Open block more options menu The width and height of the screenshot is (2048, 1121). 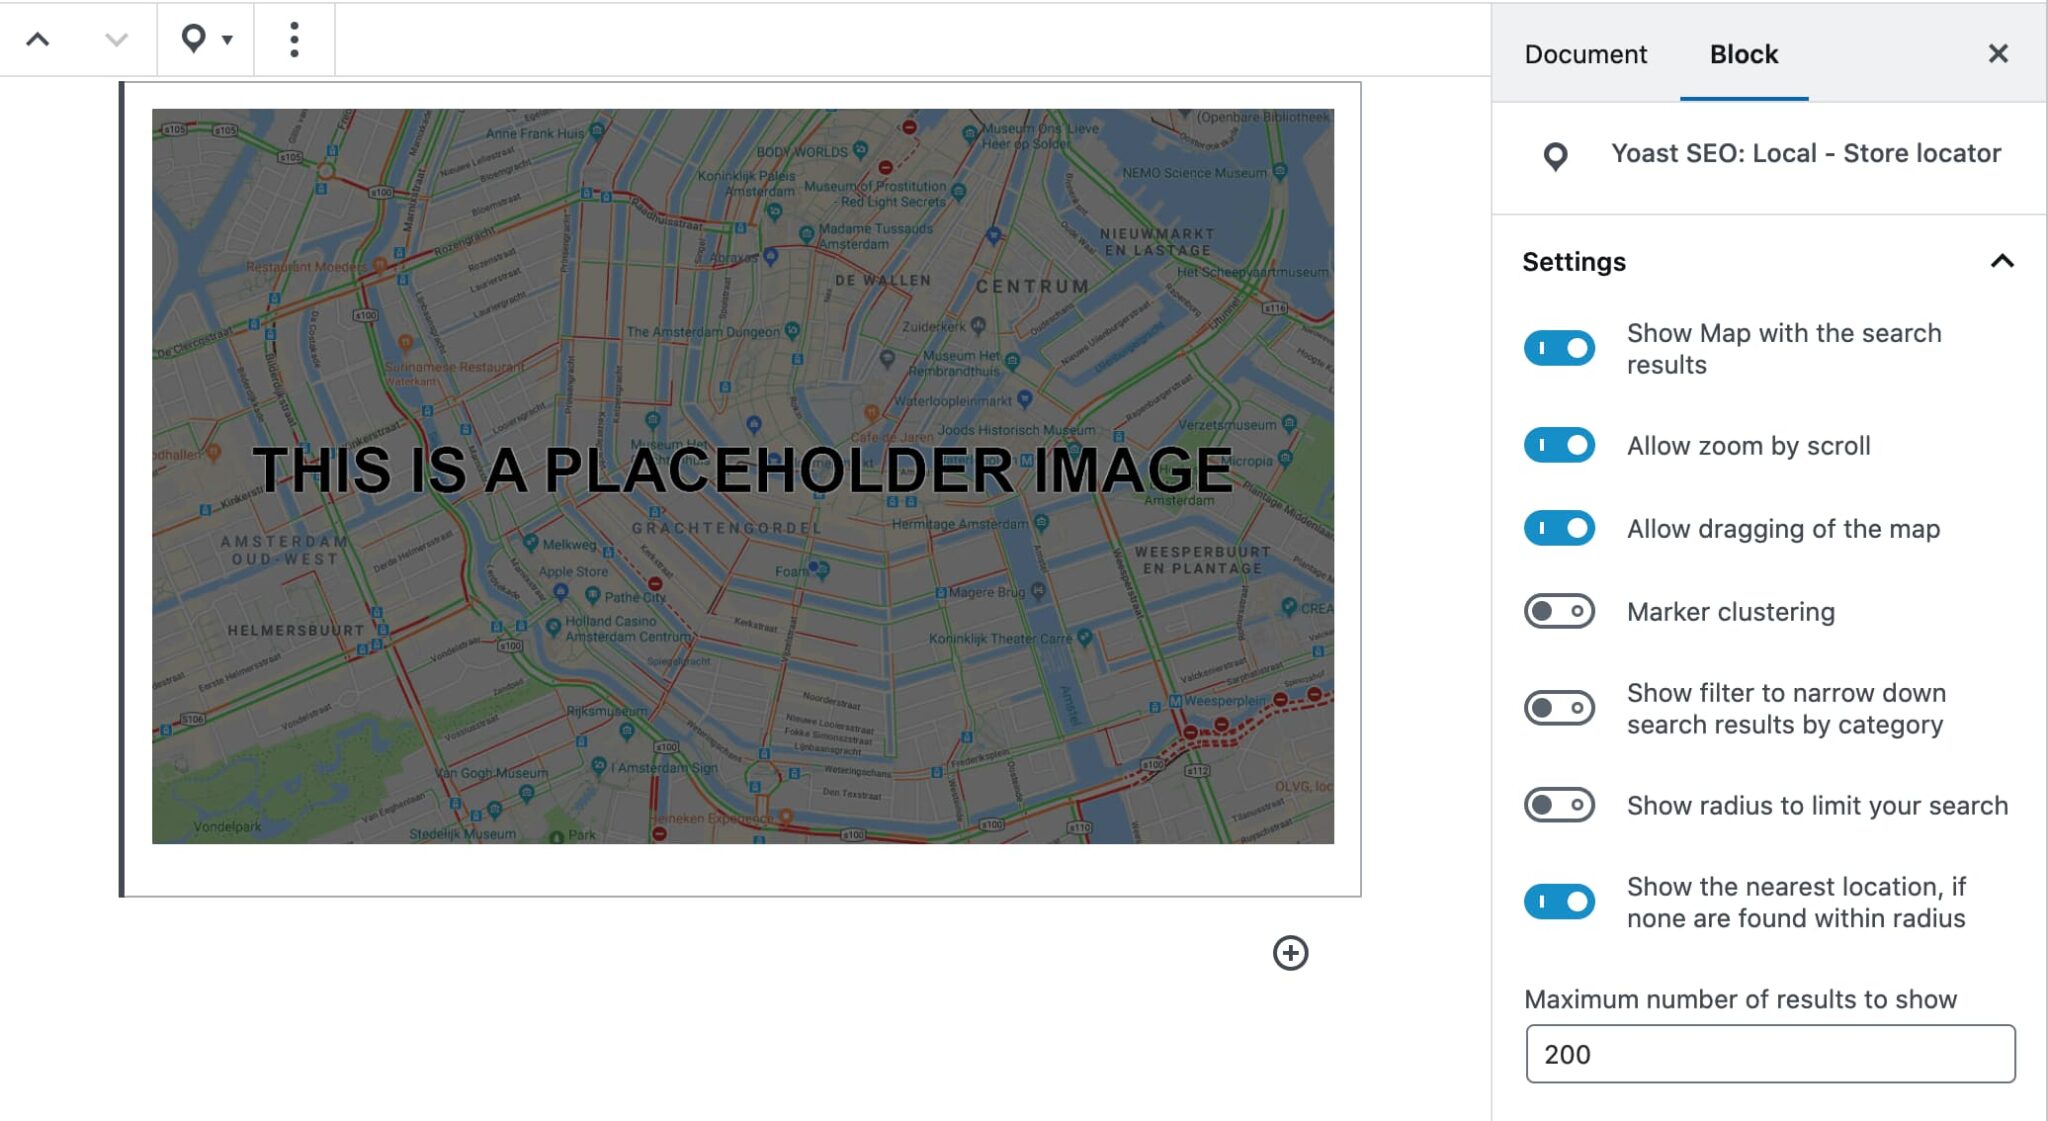point(294,40)
